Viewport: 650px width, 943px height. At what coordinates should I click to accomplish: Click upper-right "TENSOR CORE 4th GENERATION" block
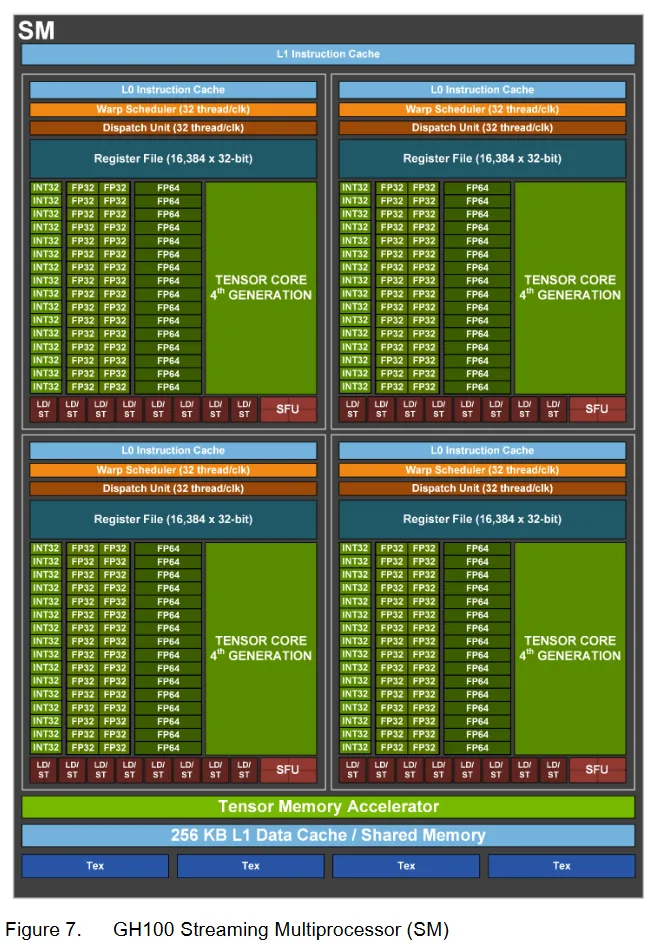coord(570,288)
